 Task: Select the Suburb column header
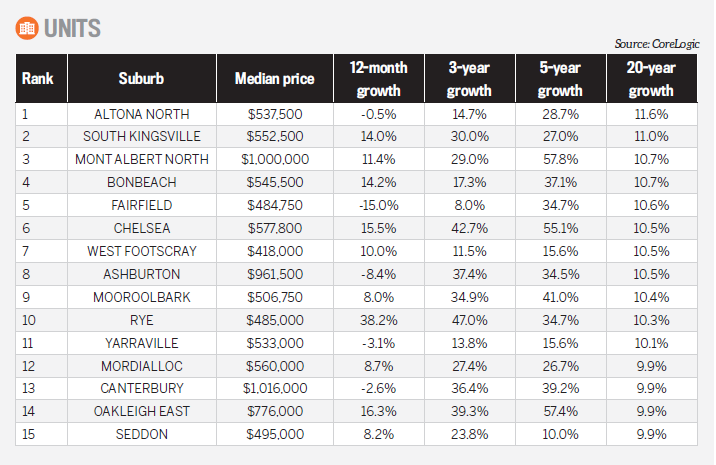[141, 78]
